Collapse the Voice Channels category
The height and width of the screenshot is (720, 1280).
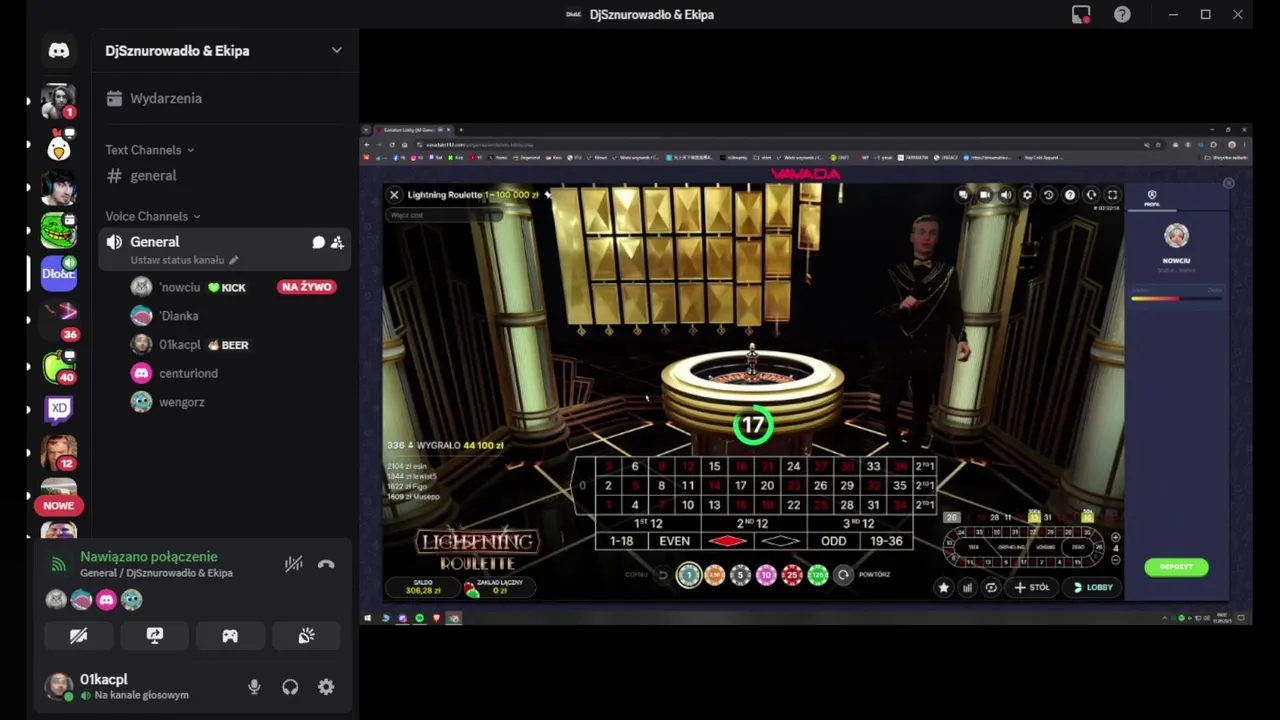tap(153, 216)
